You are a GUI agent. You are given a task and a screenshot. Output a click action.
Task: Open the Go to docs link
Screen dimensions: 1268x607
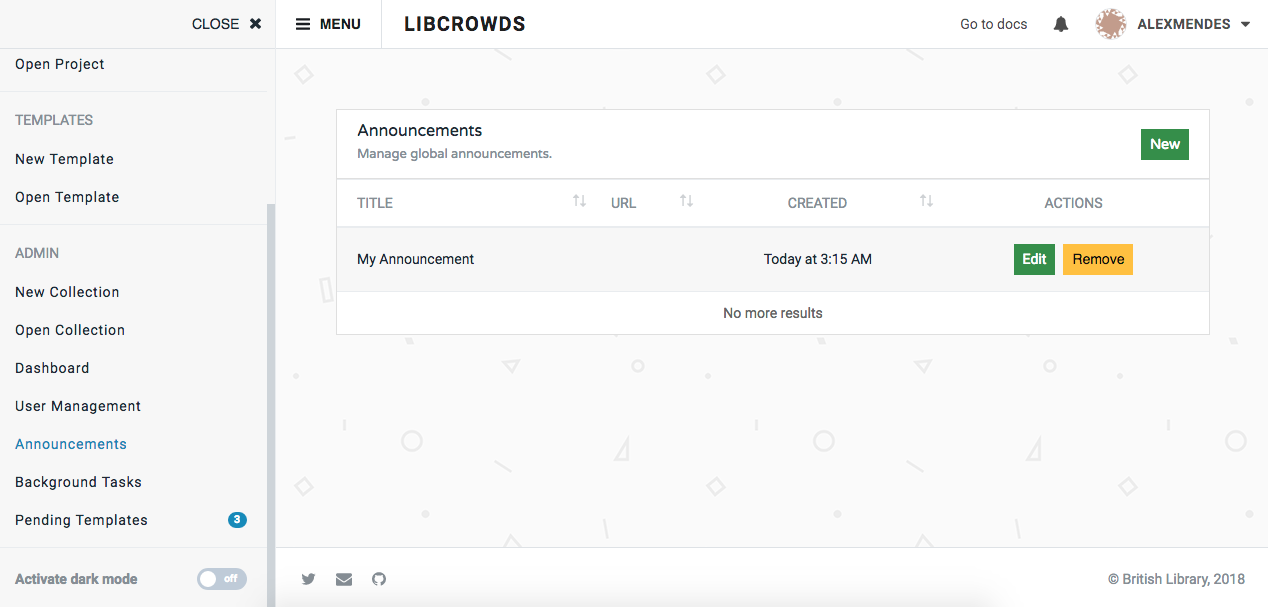coord(993,23)
